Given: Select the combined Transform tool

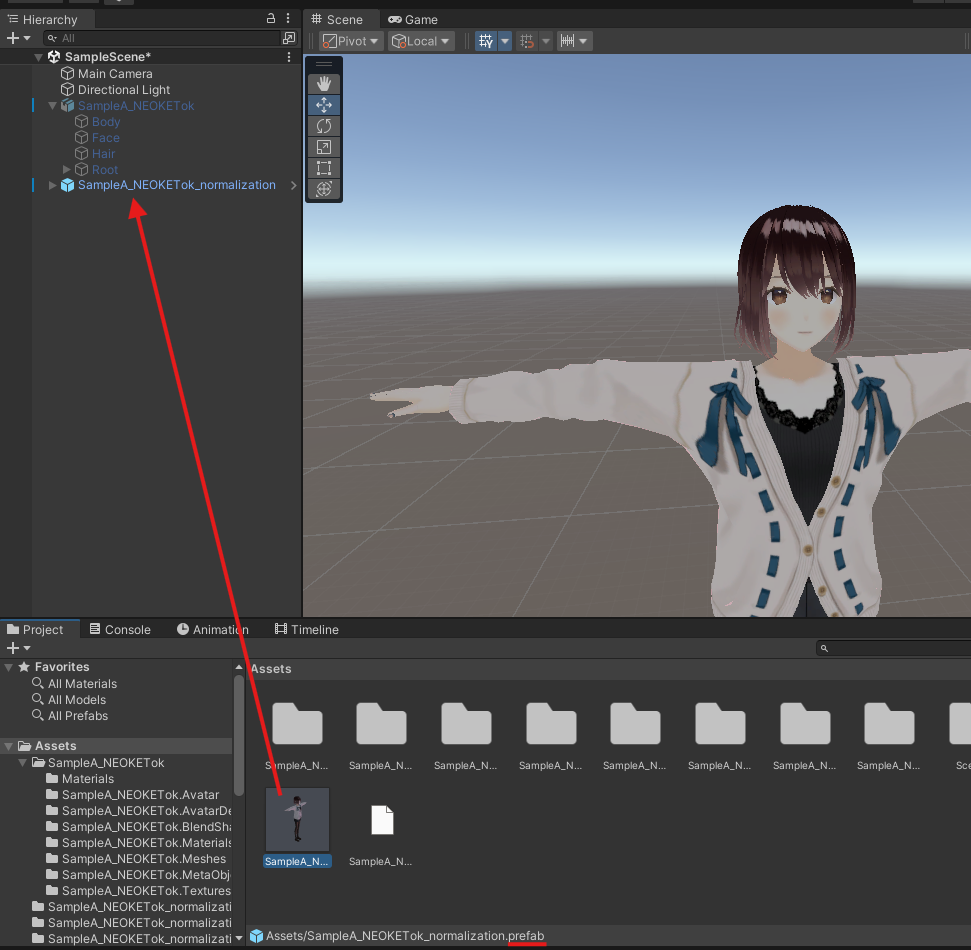Looking at the screenshot, I should pos(324,188).
